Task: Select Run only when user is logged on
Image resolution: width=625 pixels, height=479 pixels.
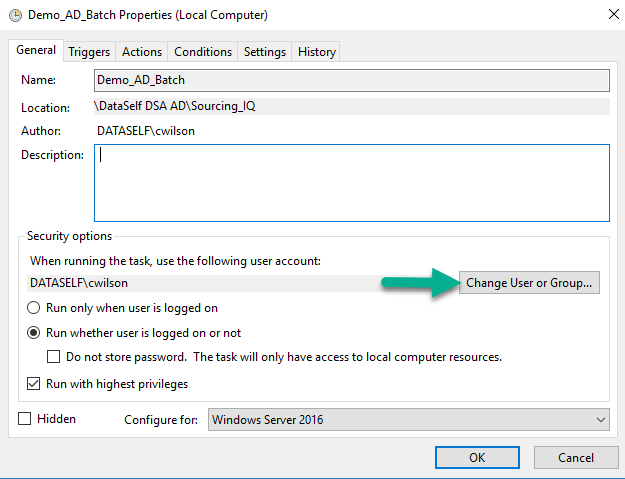Action: coord(35,308)
